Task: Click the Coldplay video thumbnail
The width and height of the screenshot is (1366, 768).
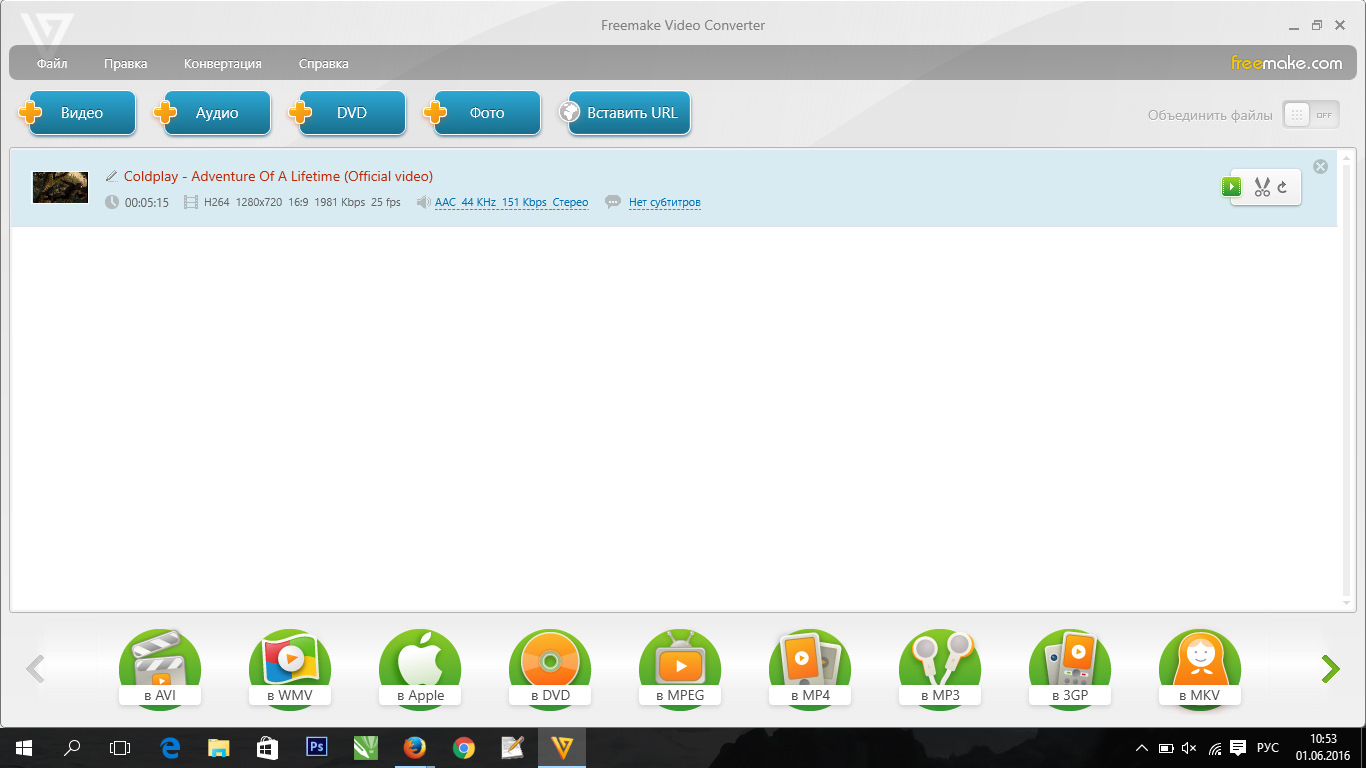Action: (60, 187)
